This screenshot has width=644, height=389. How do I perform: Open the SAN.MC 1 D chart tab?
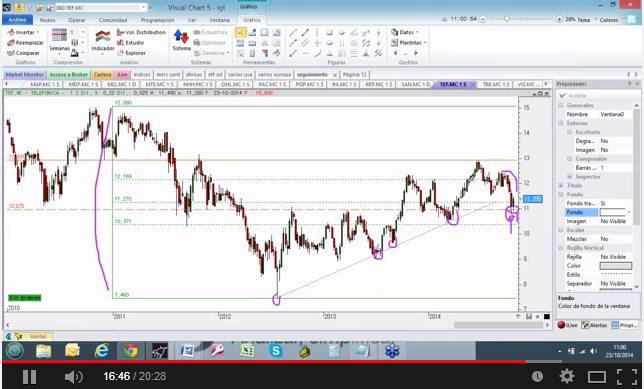coord(415,84)
